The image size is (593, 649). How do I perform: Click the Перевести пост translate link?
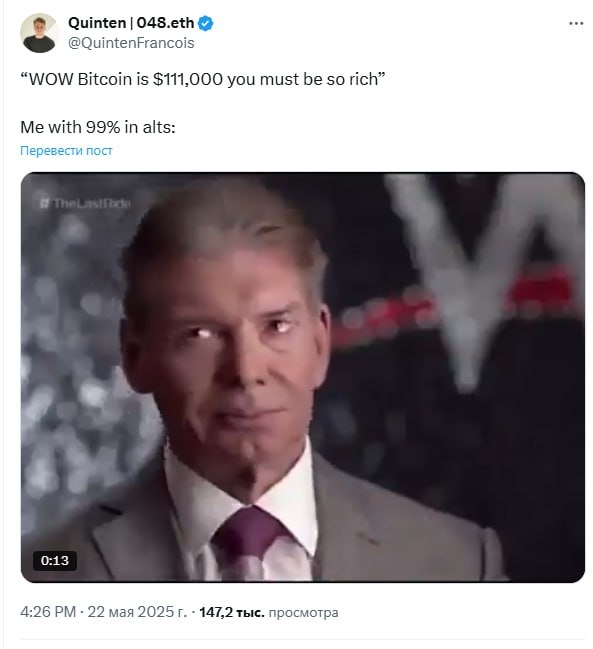66,151
